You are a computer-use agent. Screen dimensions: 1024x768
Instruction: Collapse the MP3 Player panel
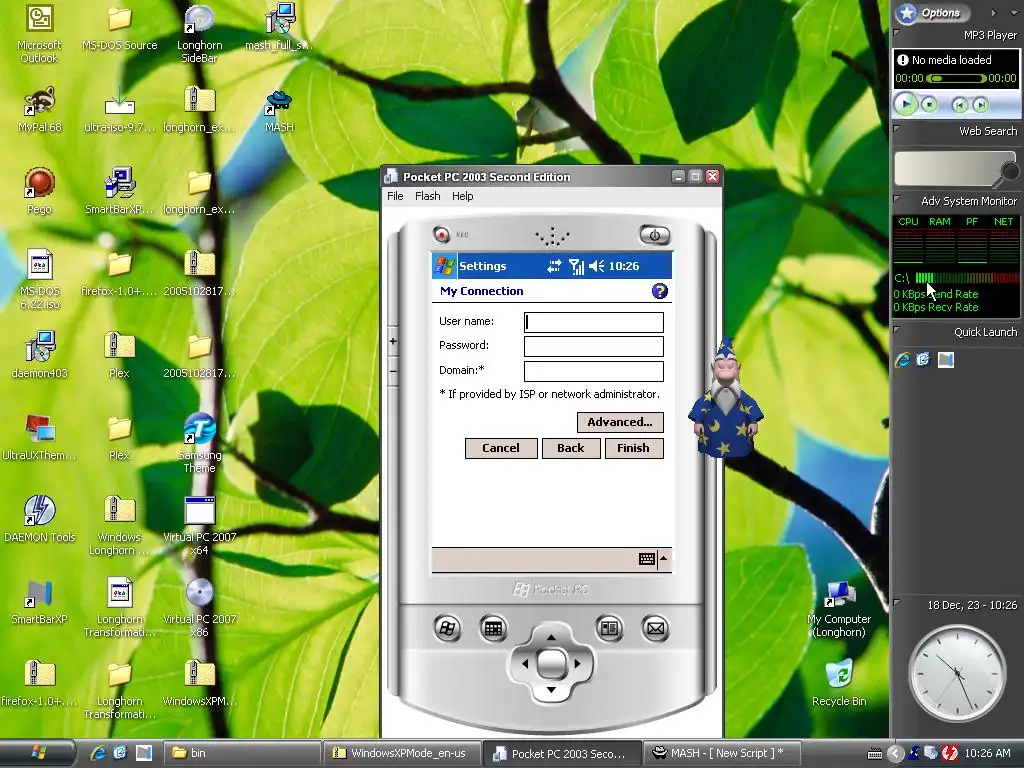(897, 33)
